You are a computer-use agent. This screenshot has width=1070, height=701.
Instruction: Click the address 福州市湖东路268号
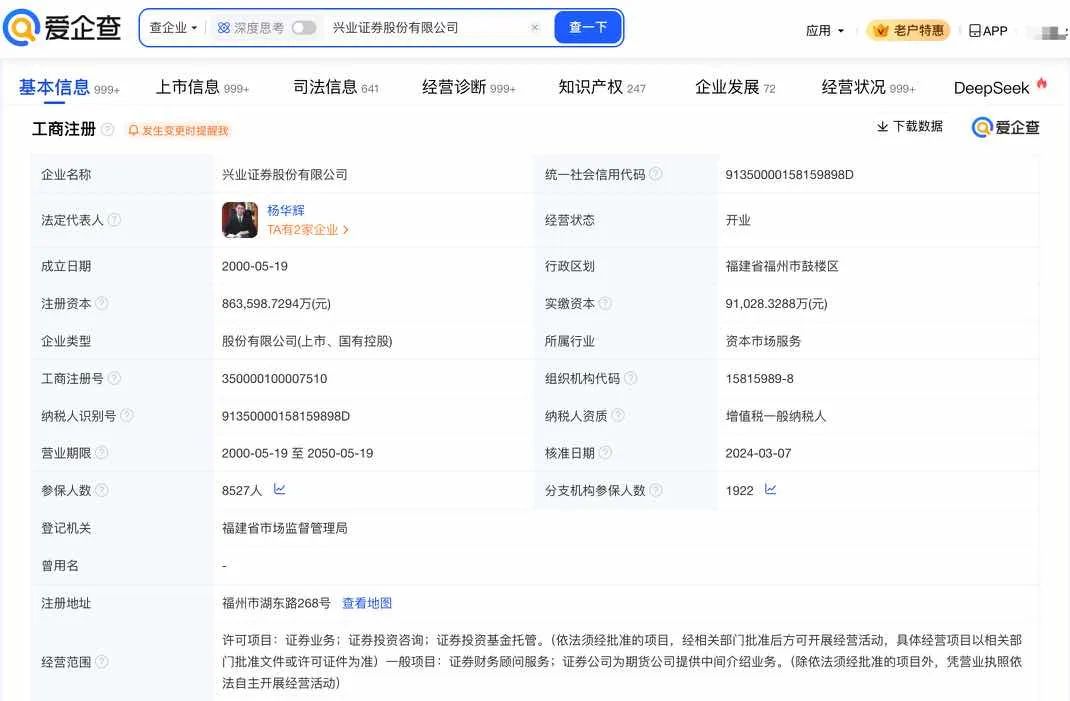click(x=276, y=603)
